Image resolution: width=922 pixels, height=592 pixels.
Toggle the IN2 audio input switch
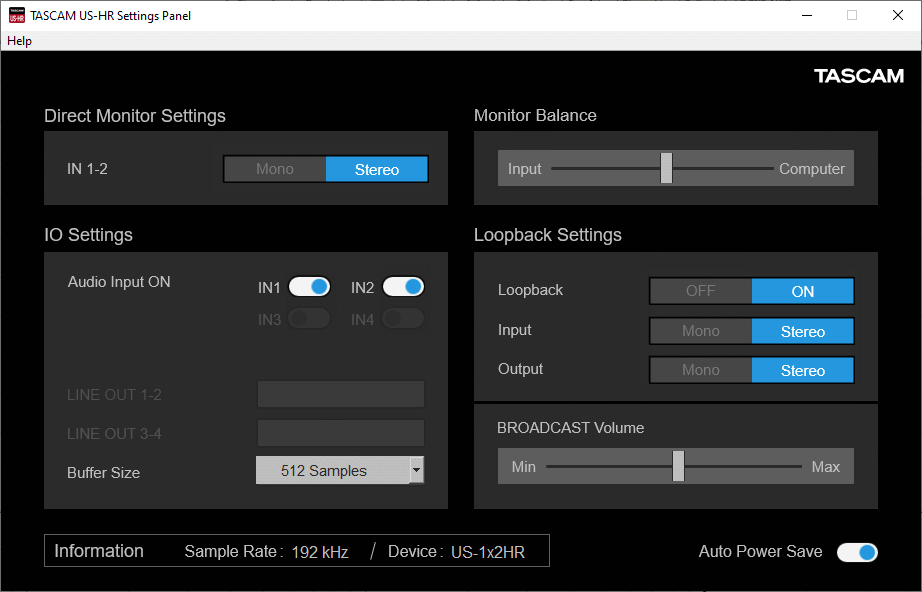pyautogui.click(x=403, y=287)
